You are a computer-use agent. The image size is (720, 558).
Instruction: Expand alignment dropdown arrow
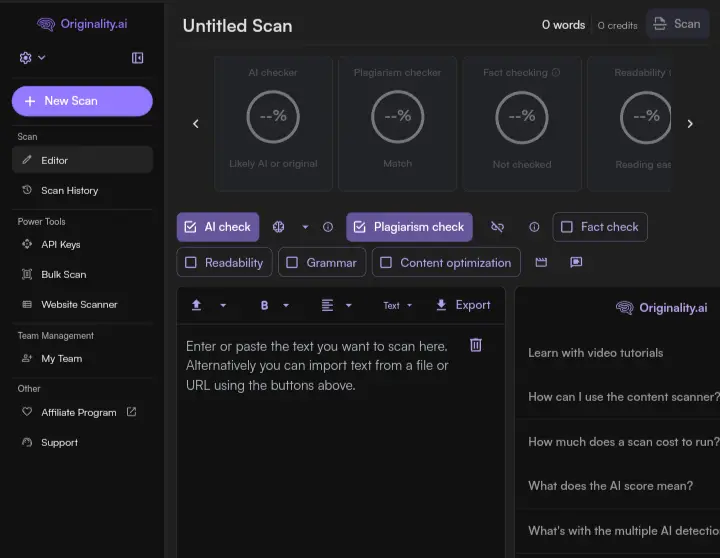pyautogui.click(x=349, y=305)
